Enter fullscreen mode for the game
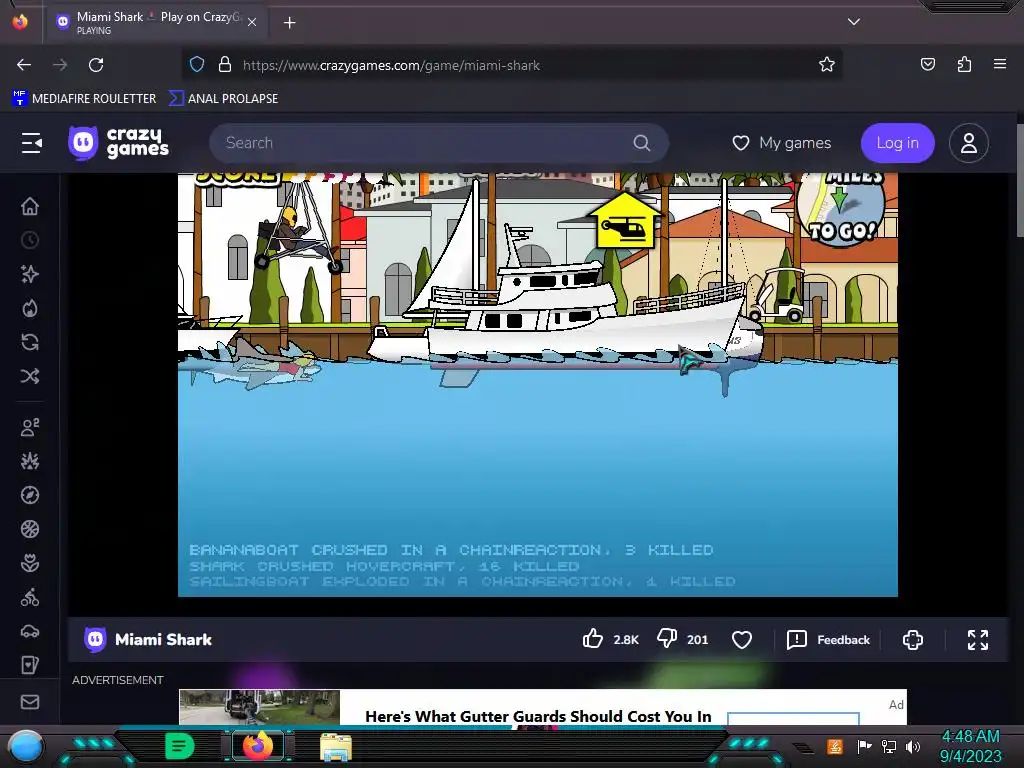 [978, 639]
